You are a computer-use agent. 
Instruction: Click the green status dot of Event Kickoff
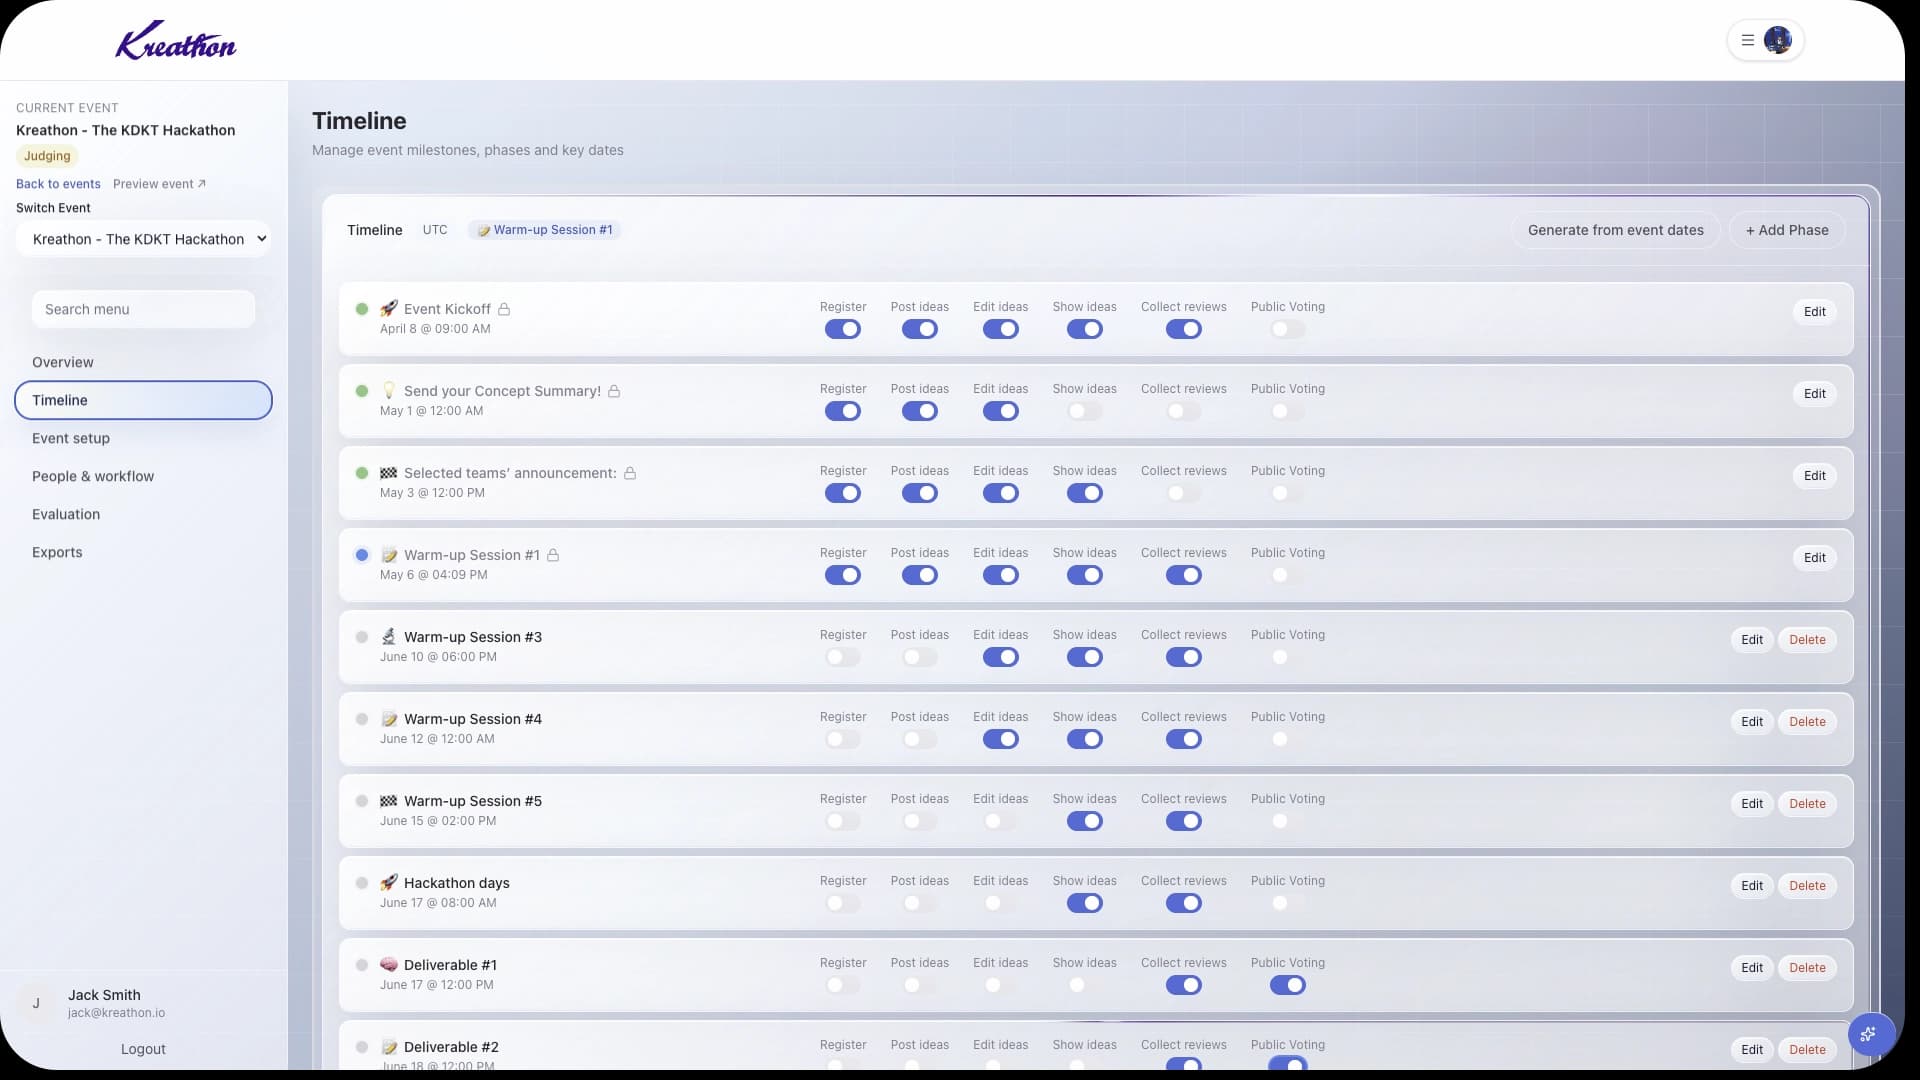(362, 309)
